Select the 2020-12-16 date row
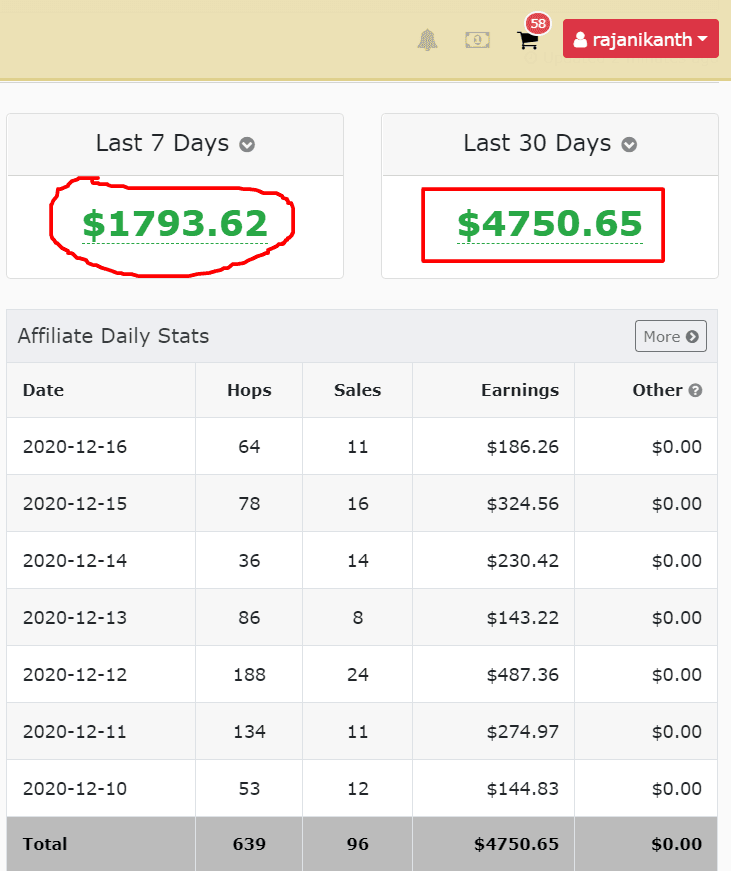731x871 pixels. pyautogui.click(x=75, y=447)
